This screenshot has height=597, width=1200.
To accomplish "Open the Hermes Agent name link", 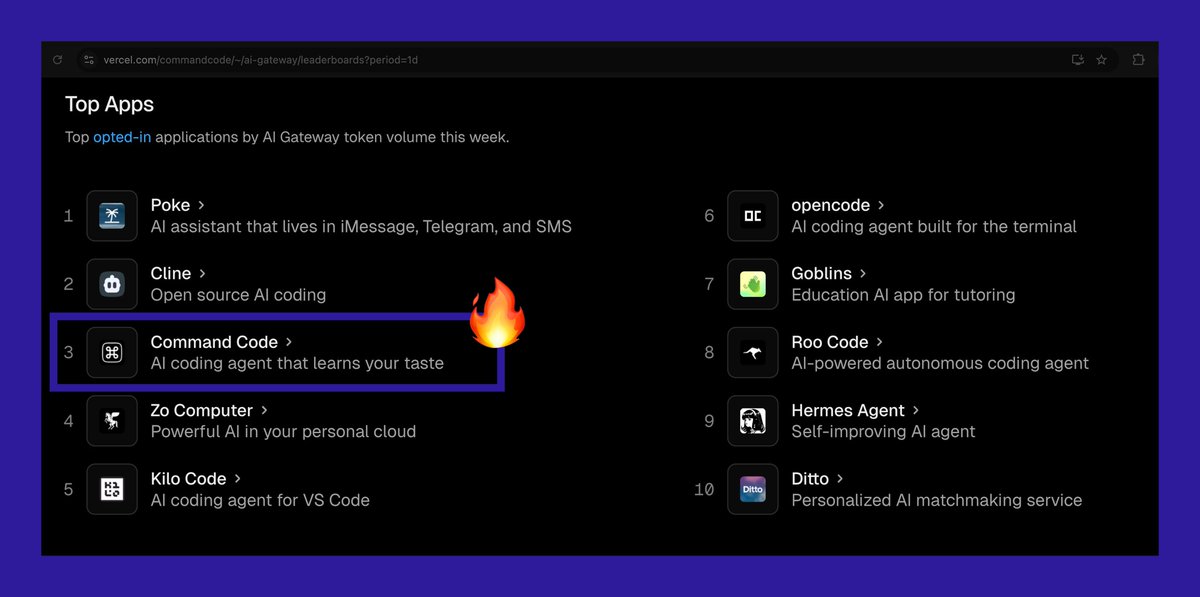I will pos(848,410).
